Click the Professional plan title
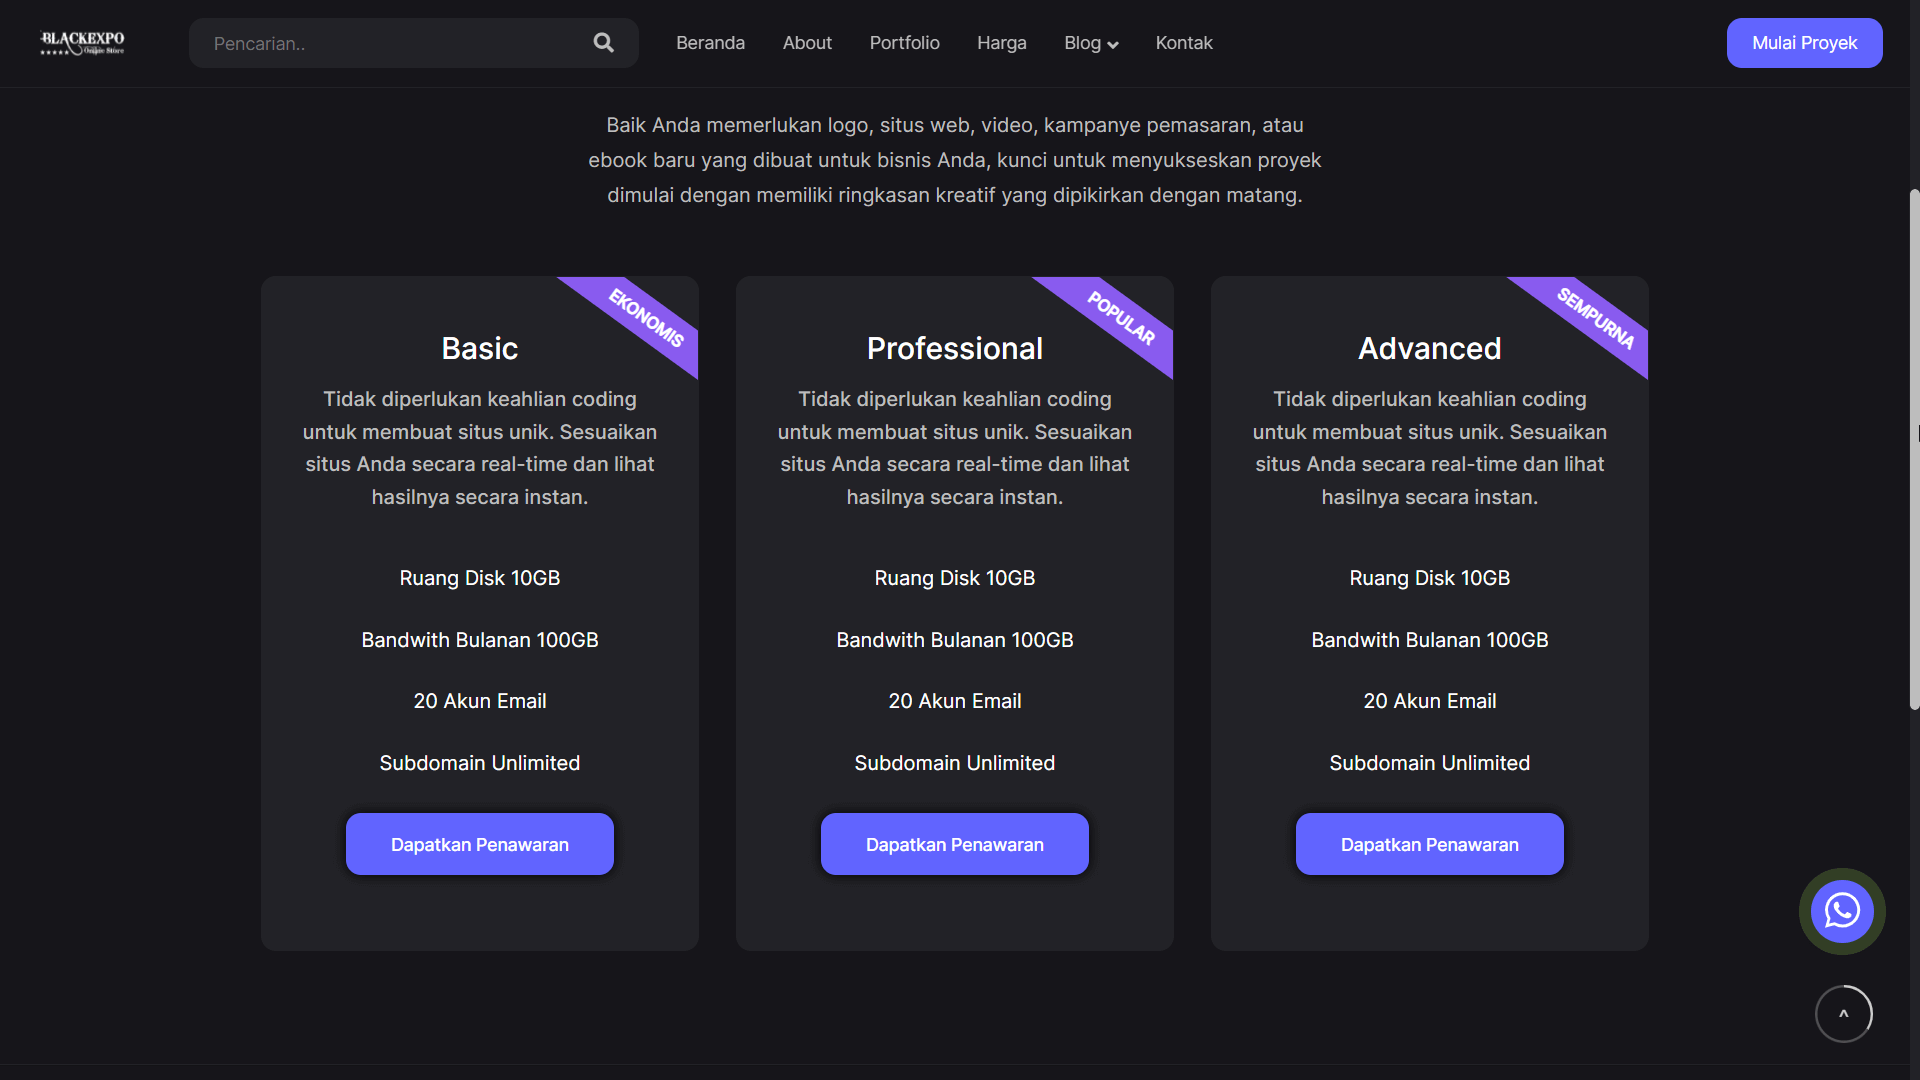Image resolution: width=1920 pixels, height=1080 pixels. pos(954,348)
